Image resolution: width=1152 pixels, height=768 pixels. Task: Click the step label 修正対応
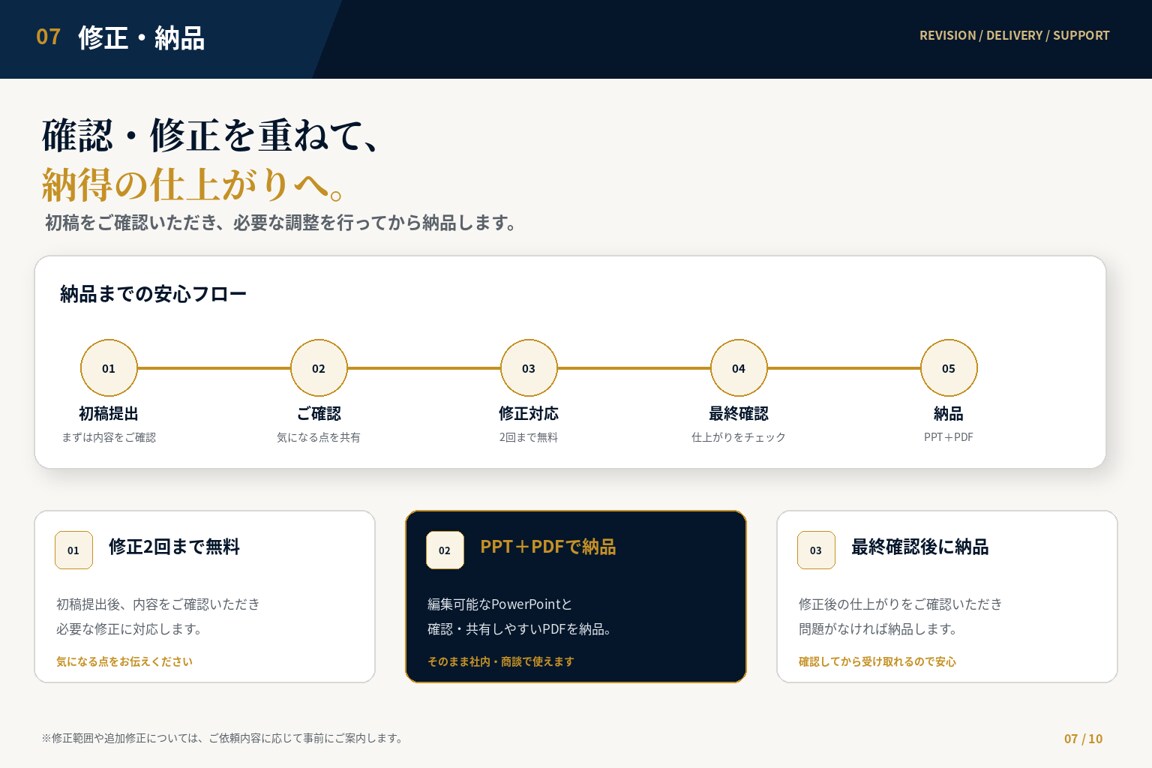pyautogui.click(x=529, y=414)
